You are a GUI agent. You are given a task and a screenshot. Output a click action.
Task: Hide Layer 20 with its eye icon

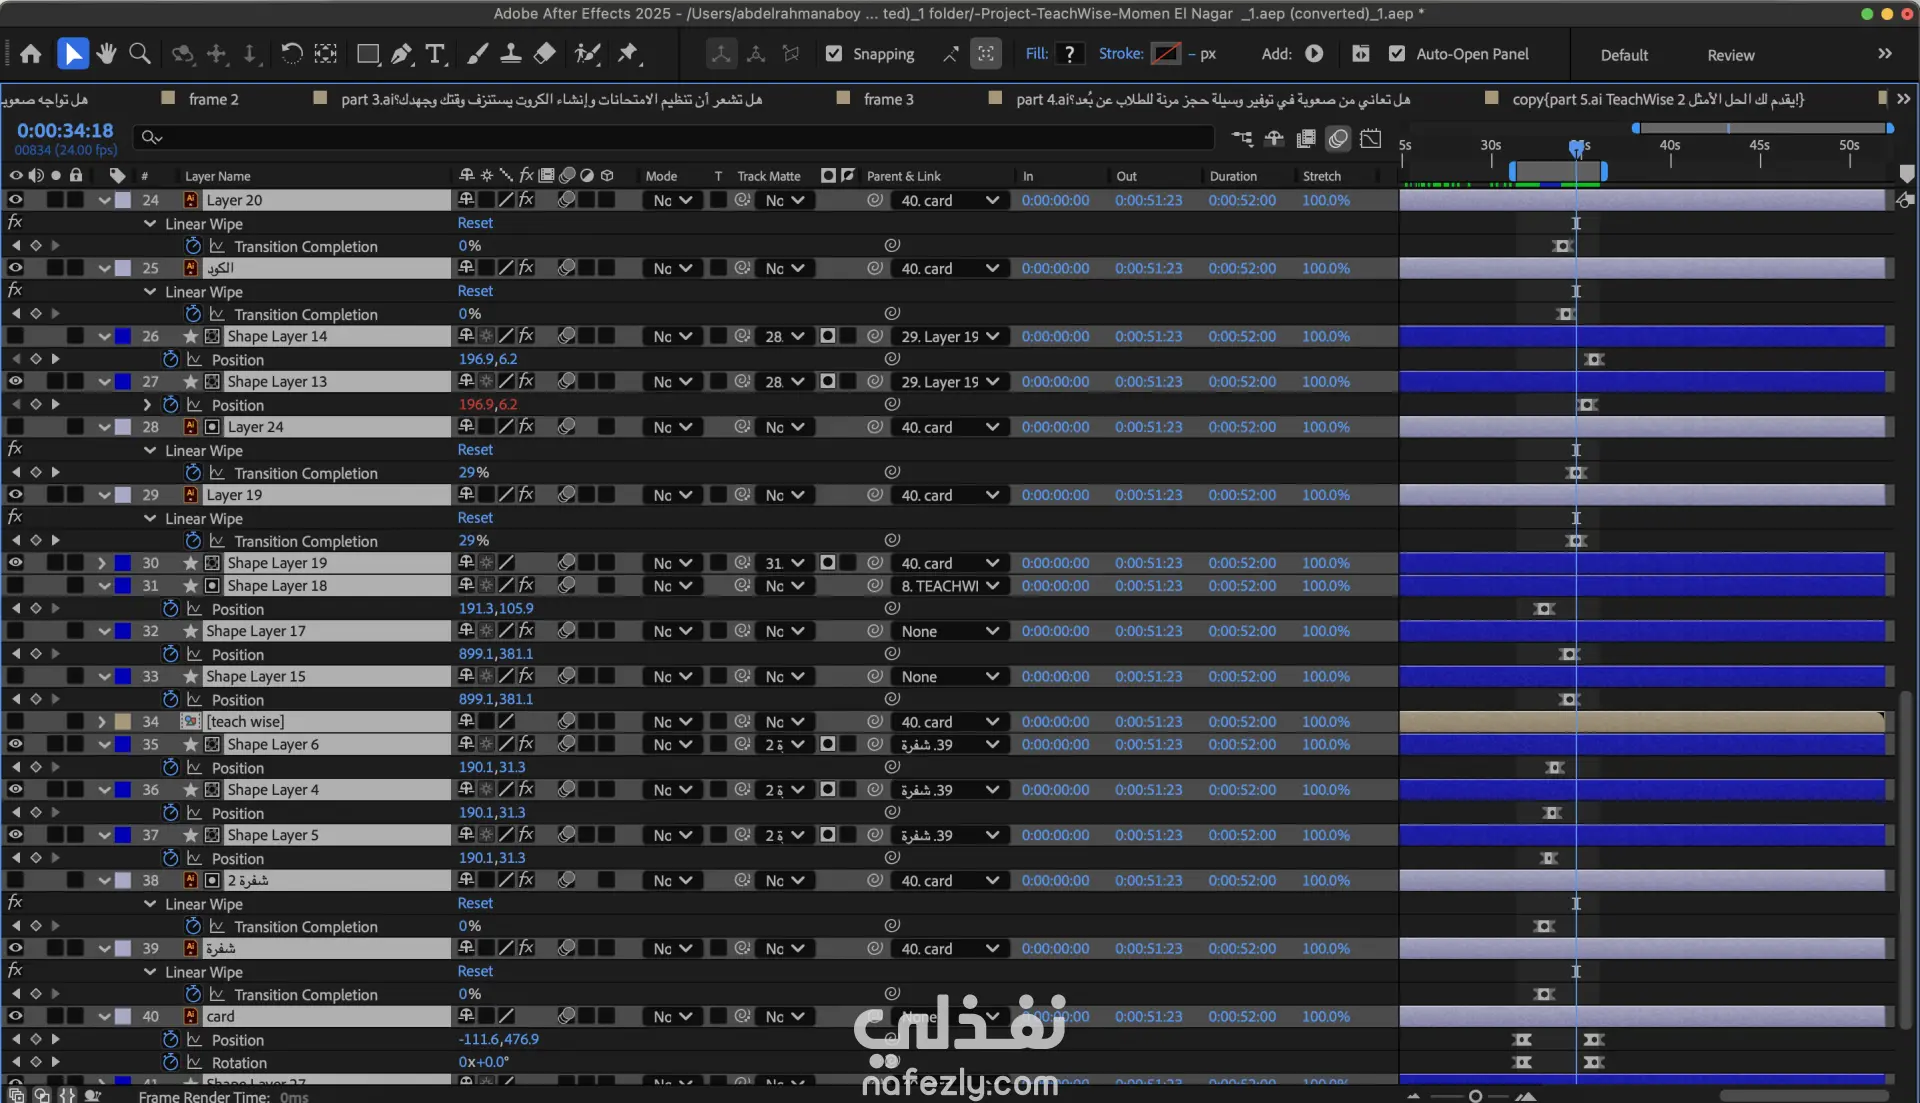(15, 200)
